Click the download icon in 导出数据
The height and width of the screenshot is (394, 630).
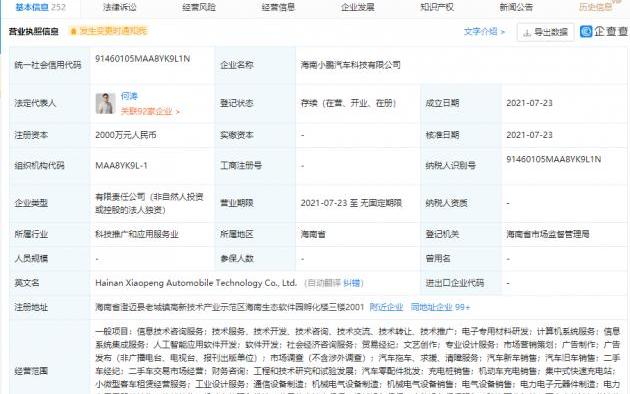point(527,33)
